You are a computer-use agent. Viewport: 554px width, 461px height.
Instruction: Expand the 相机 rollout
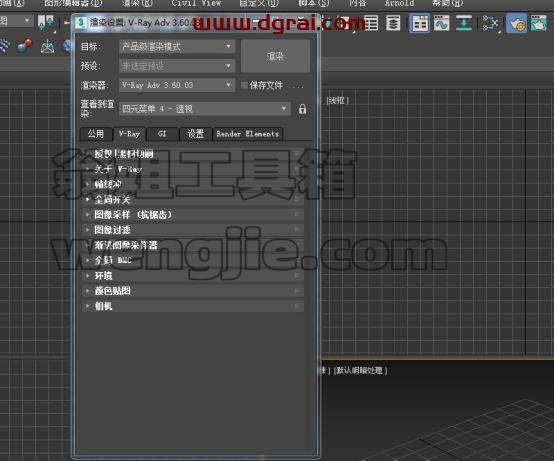(x=193, y=306)
